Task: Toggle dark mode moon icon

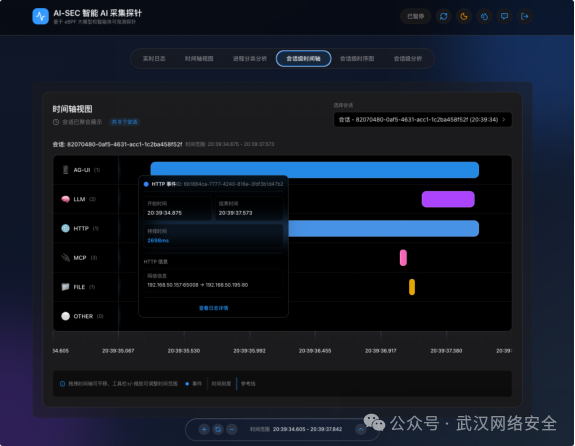Action: 464,17
